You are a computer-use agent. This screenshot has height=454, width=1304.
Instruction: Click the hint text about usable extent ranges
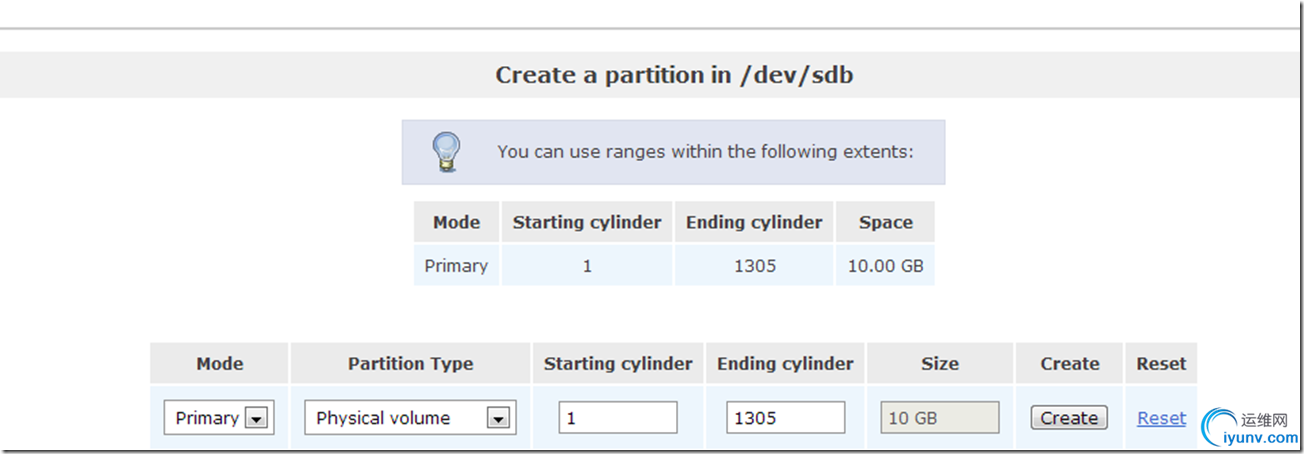705,152
